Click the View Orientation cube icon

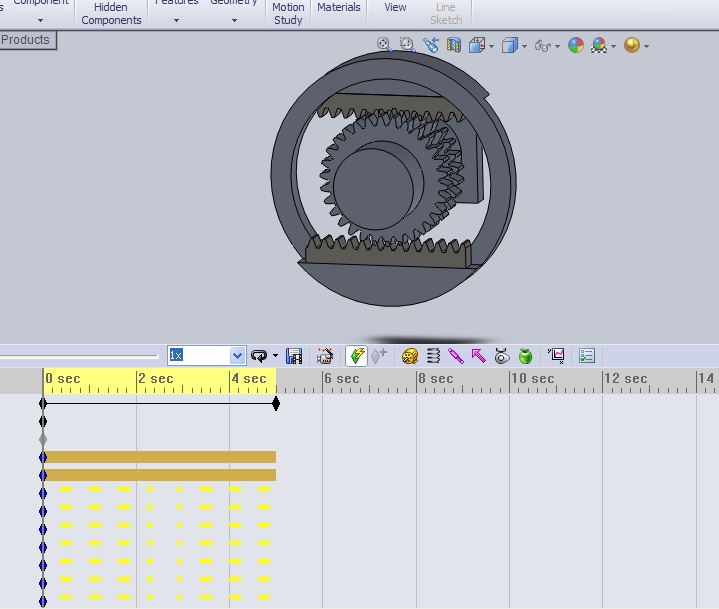coord(477,45)
